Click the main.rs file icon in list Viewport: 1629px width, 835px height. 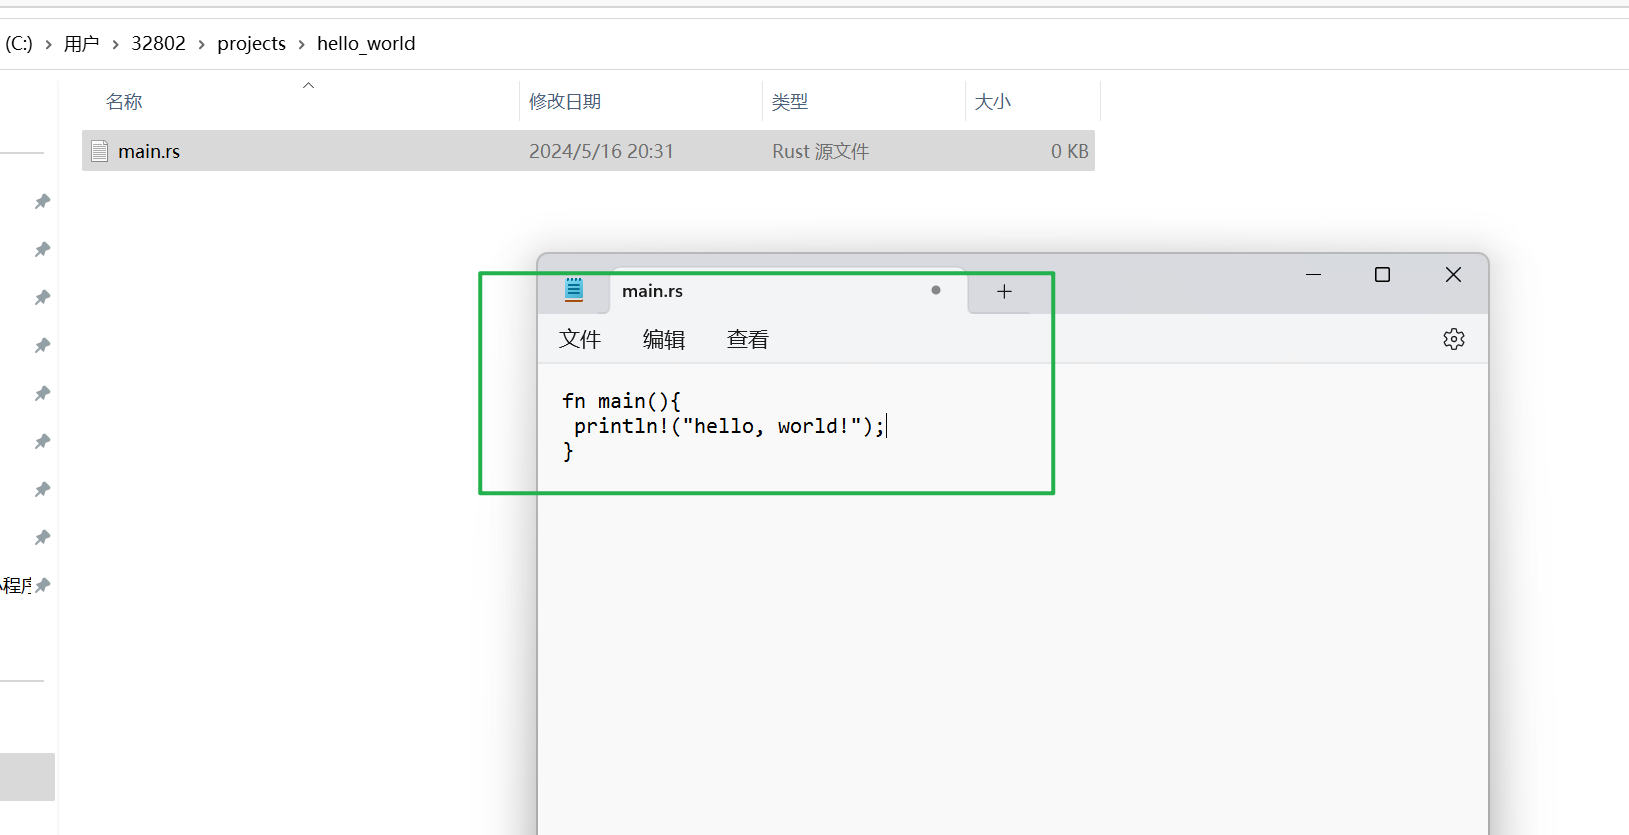coord(99,151)
